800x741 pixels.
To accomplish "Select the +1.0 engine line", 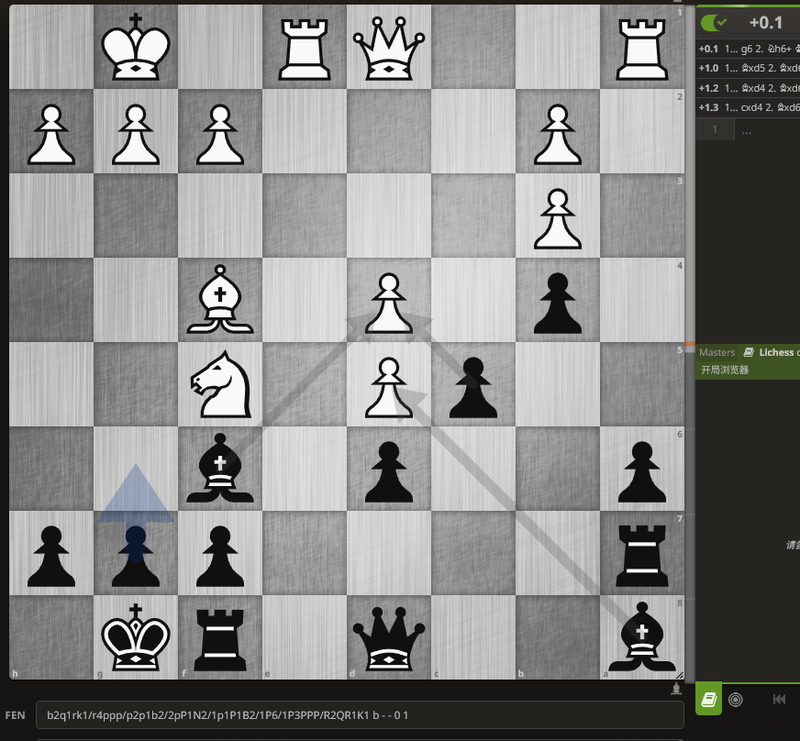I will click(x=748, y=68).
